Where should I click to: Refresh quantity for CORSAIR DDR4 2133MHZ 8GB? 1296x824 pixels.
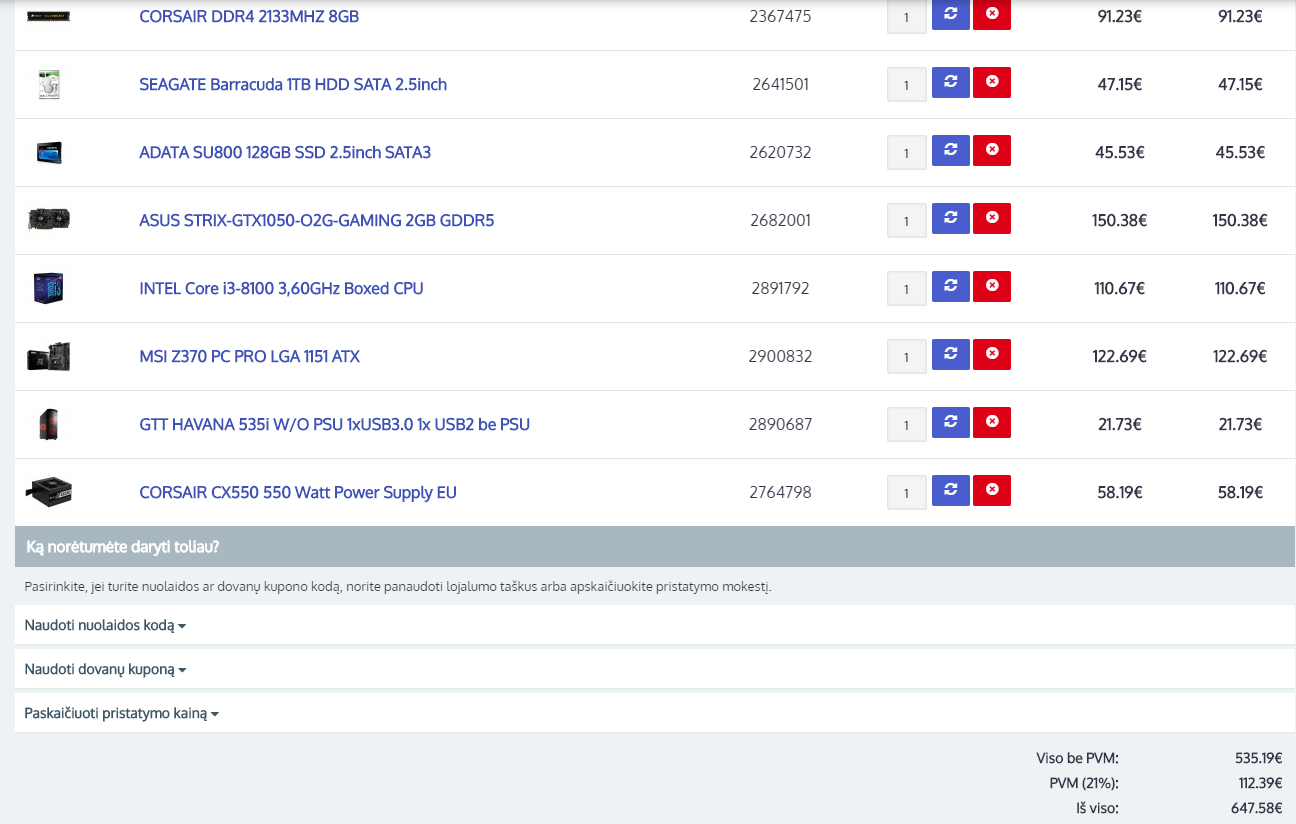tap(951, 14)
